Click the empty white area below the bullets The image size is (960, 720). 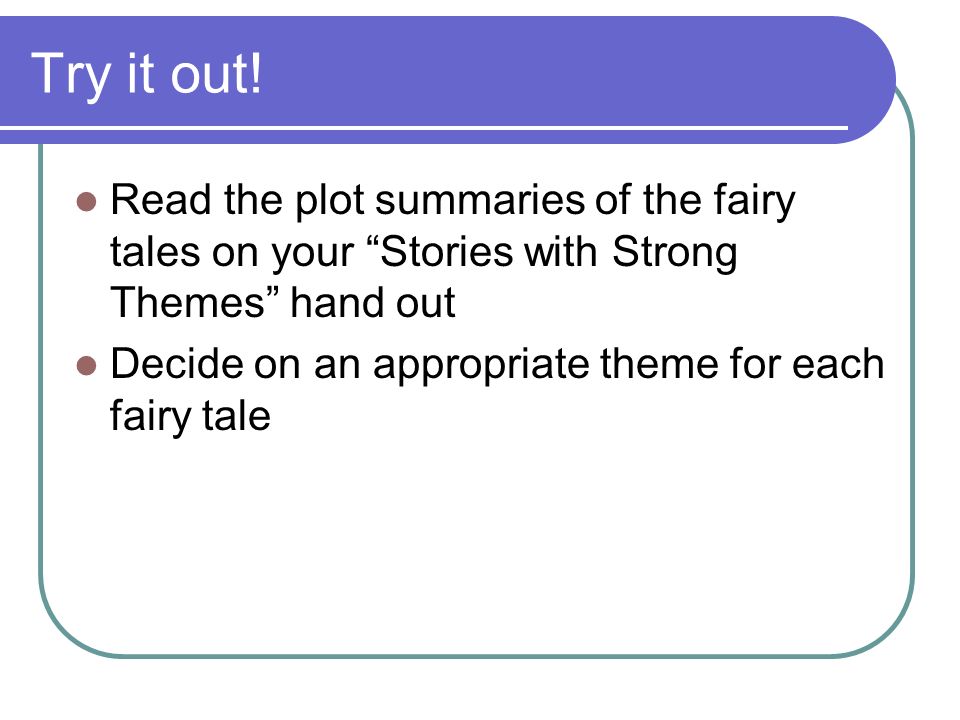tap(478, 539)
